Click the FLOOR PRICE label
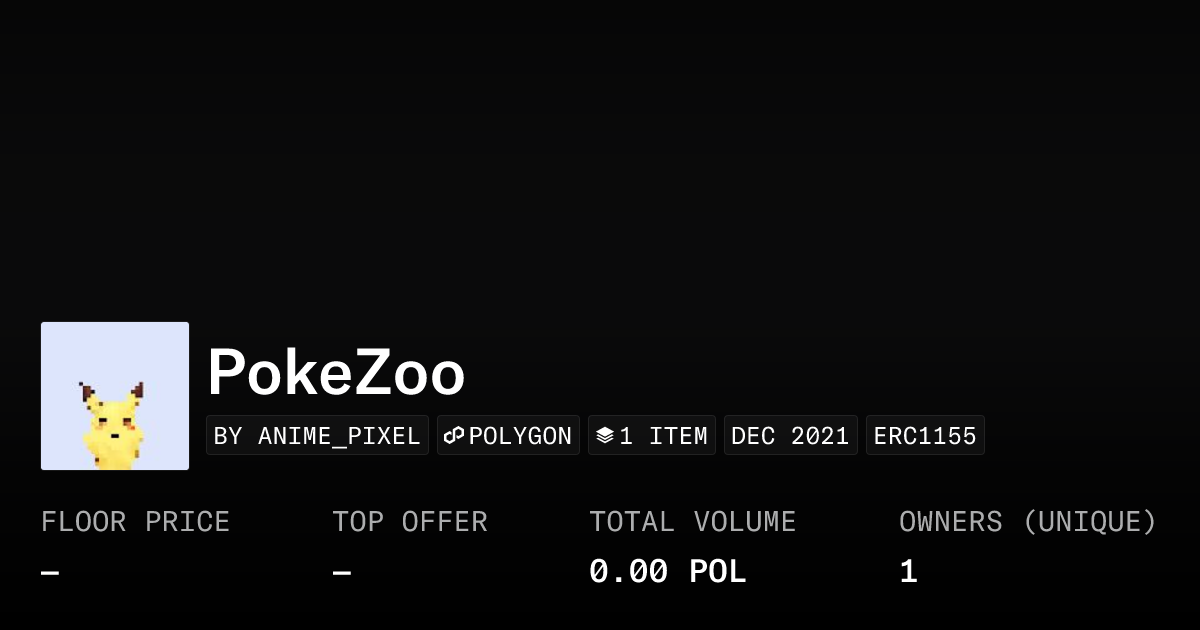The image size is (1200, 630). click(x=135, y=522)
